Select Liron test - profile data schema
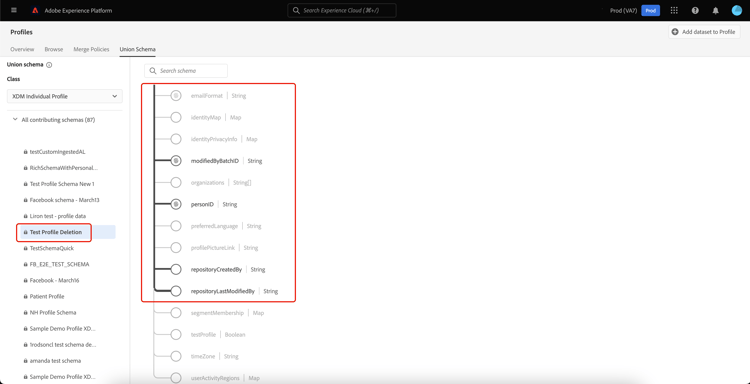This screenshot has height=384, width=750. 58,216
